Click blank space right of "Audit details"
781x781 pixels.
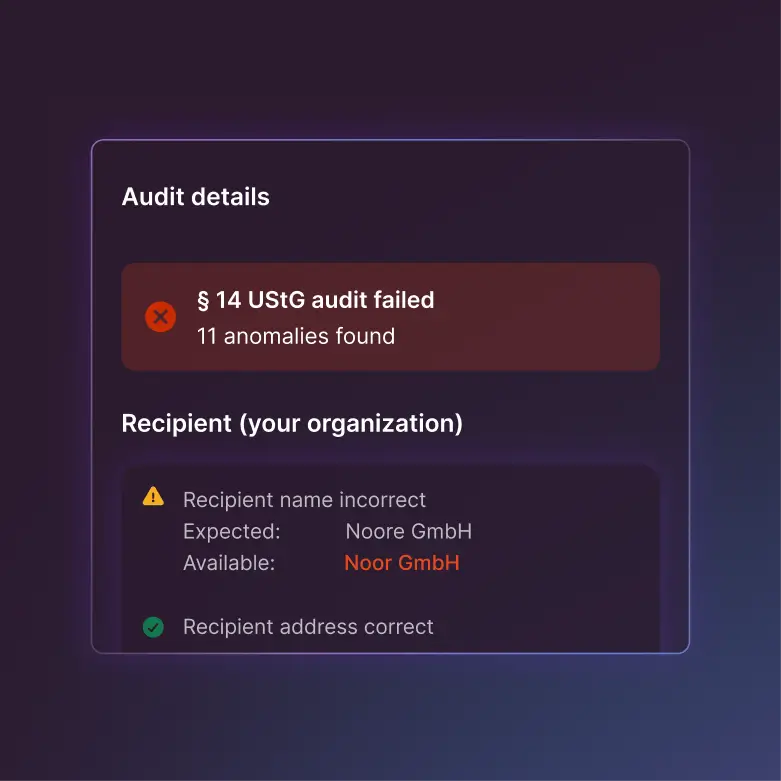tap(480, 197)
